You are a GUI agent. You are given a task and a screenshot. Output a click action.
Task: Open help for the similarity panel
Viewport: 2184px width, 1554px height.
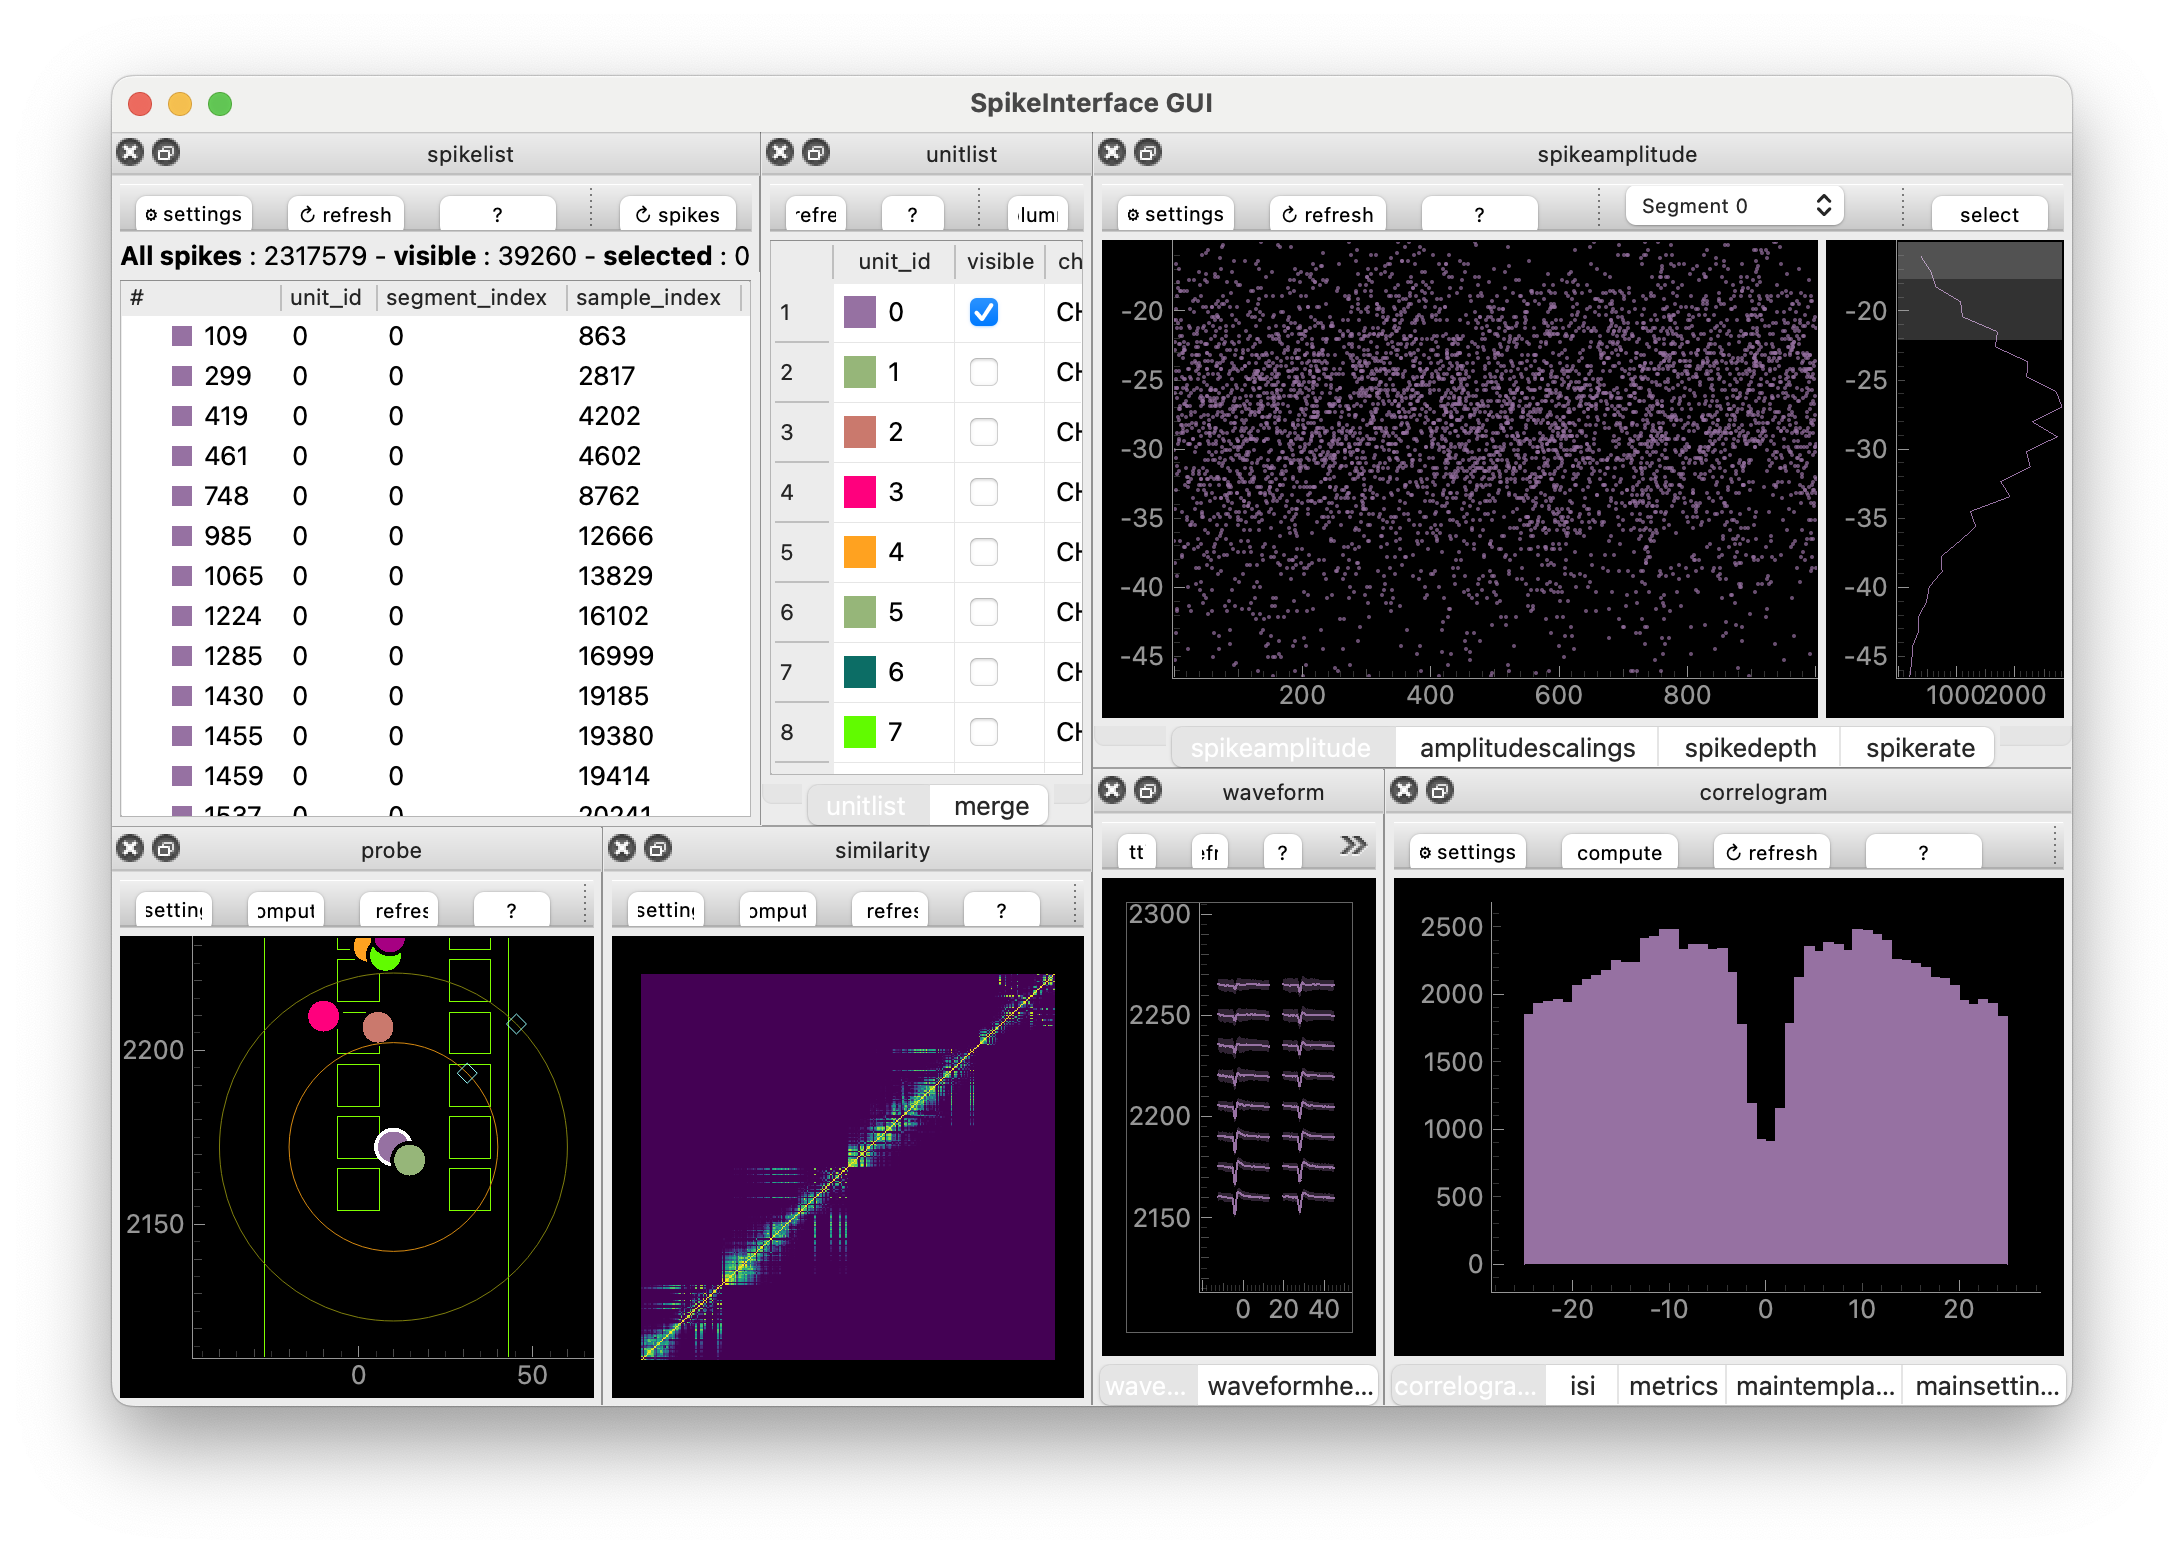(x=1002, y=910)
